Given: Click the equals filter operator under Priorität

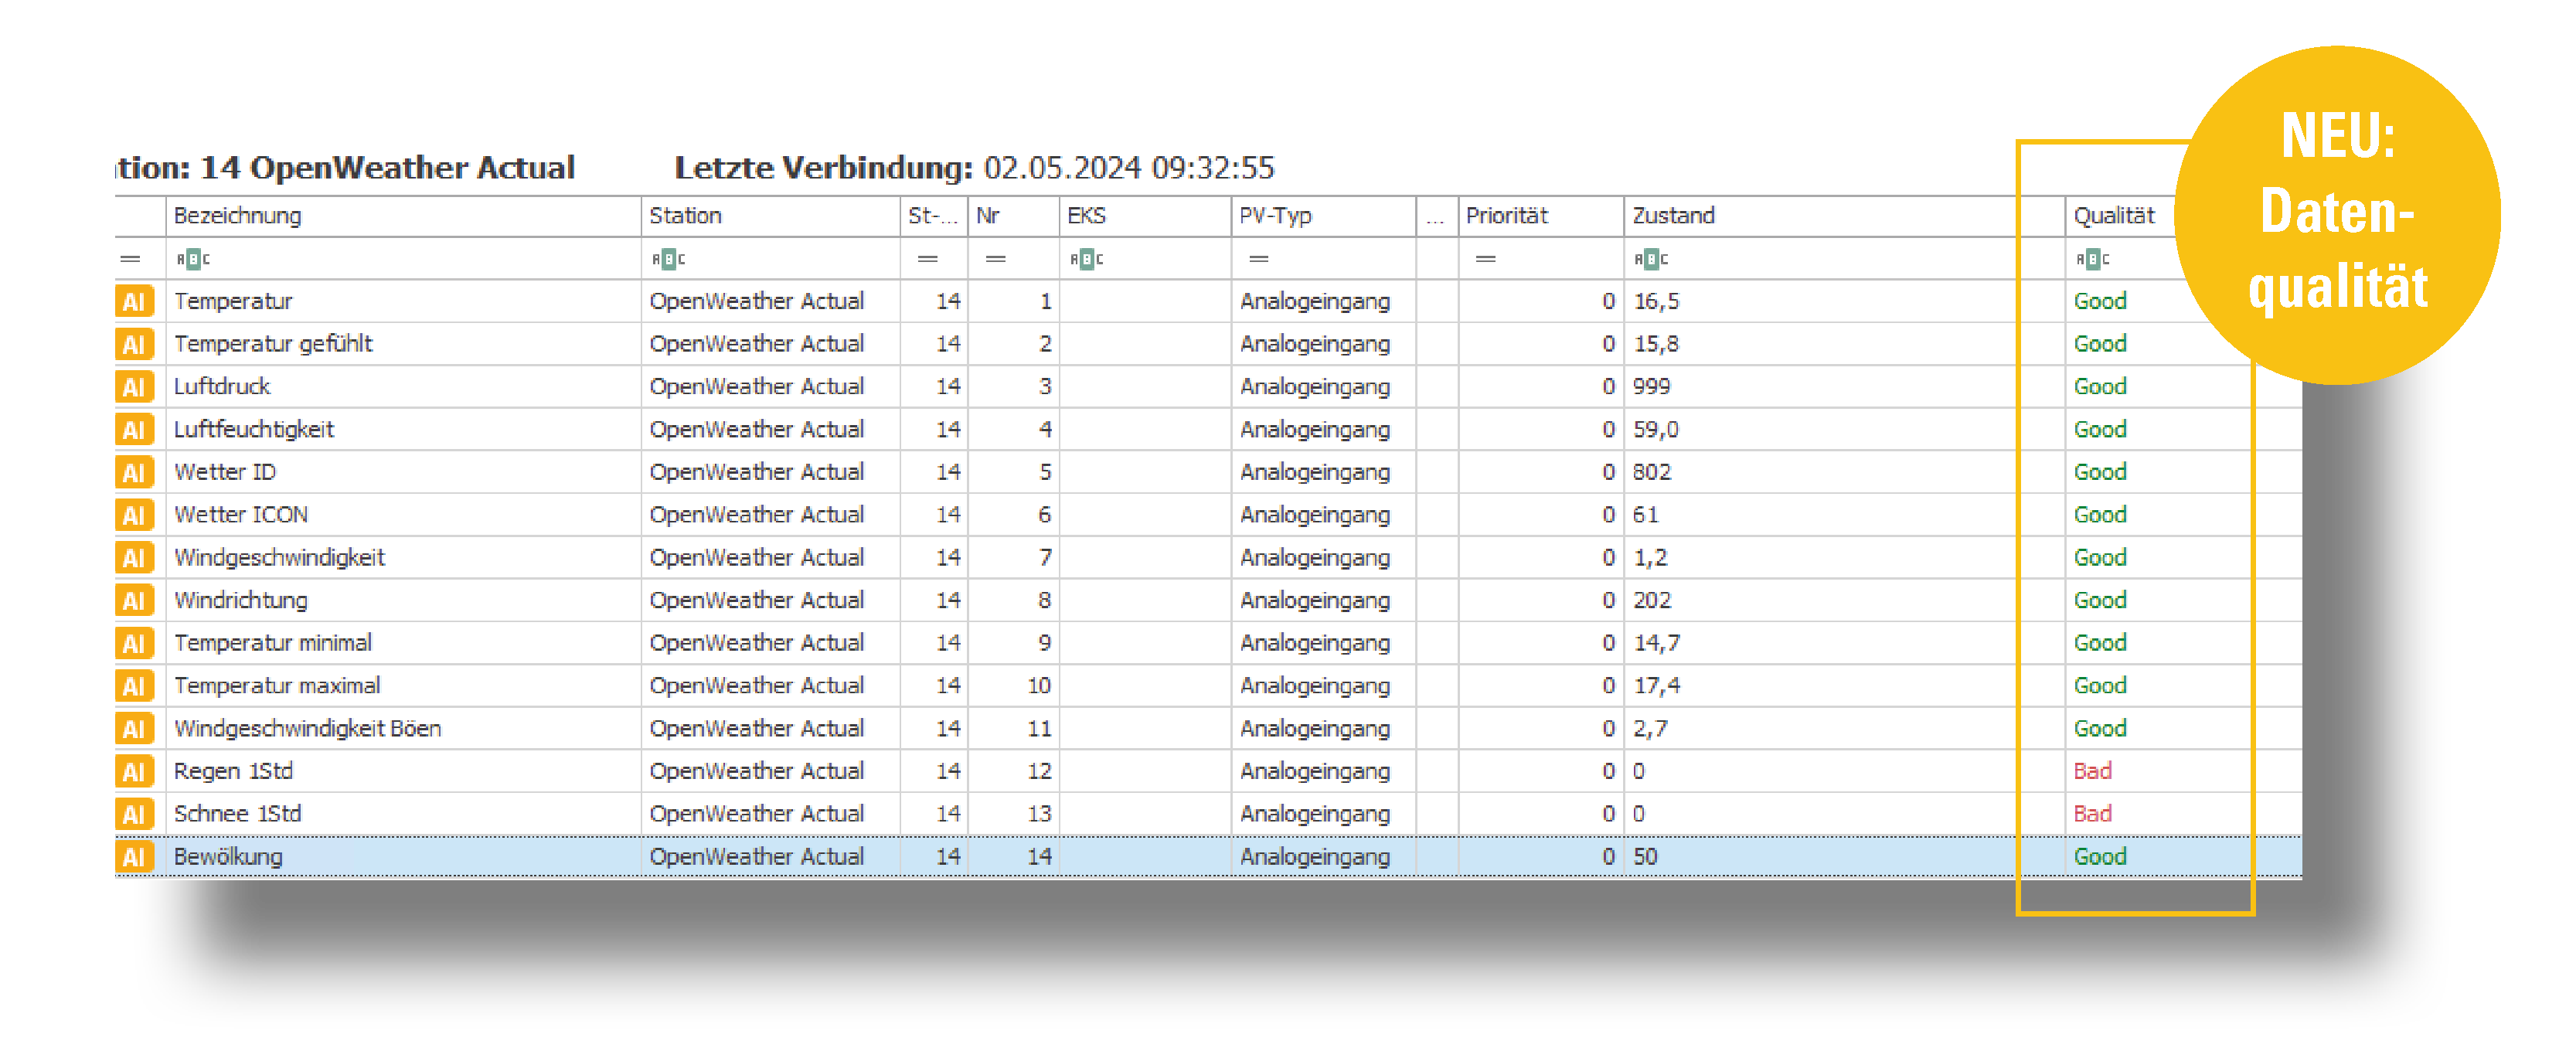Looking at the screenshot, I should [x=1486, y=259].
